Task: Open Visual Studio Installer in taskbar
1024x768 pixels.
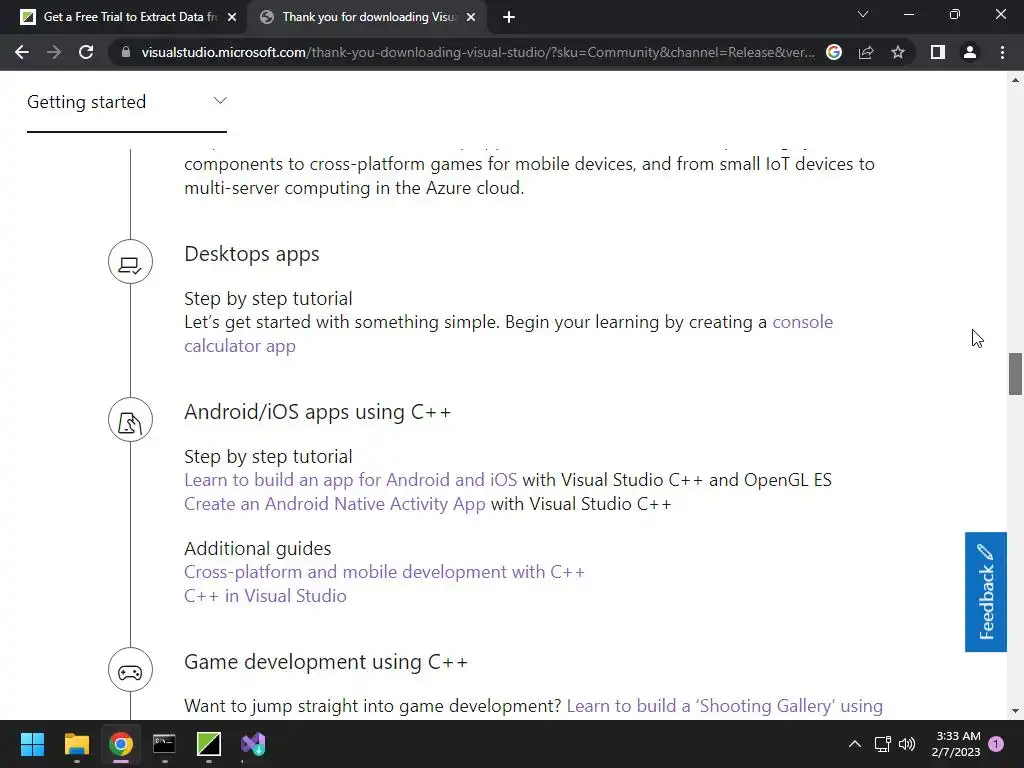Action: pyautogui.click(x=253, y=744)
